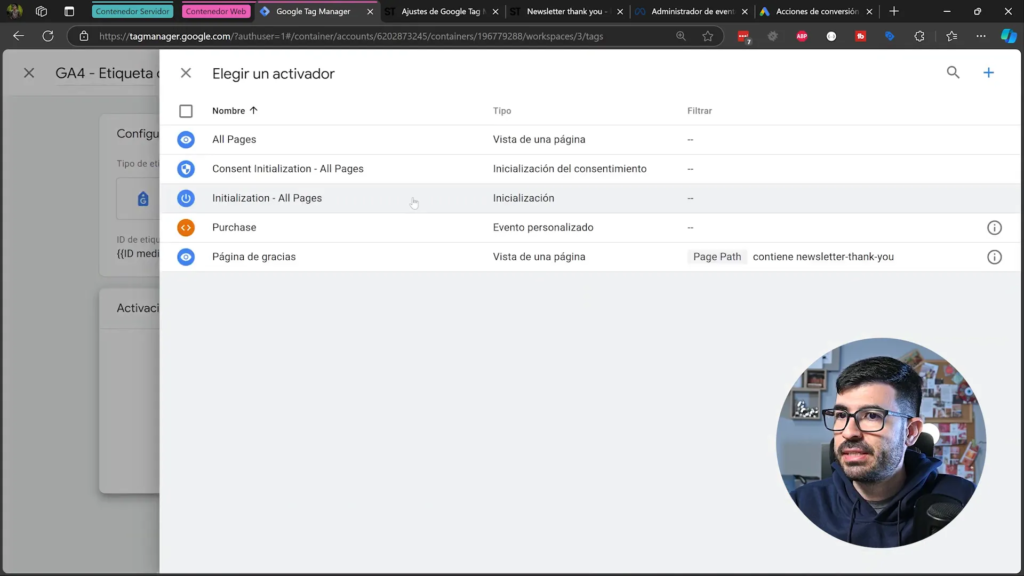Viewport: 1024px width, 576px height.
Task: Click 'Evento personalizado' type cell
Action: point(543,227)
